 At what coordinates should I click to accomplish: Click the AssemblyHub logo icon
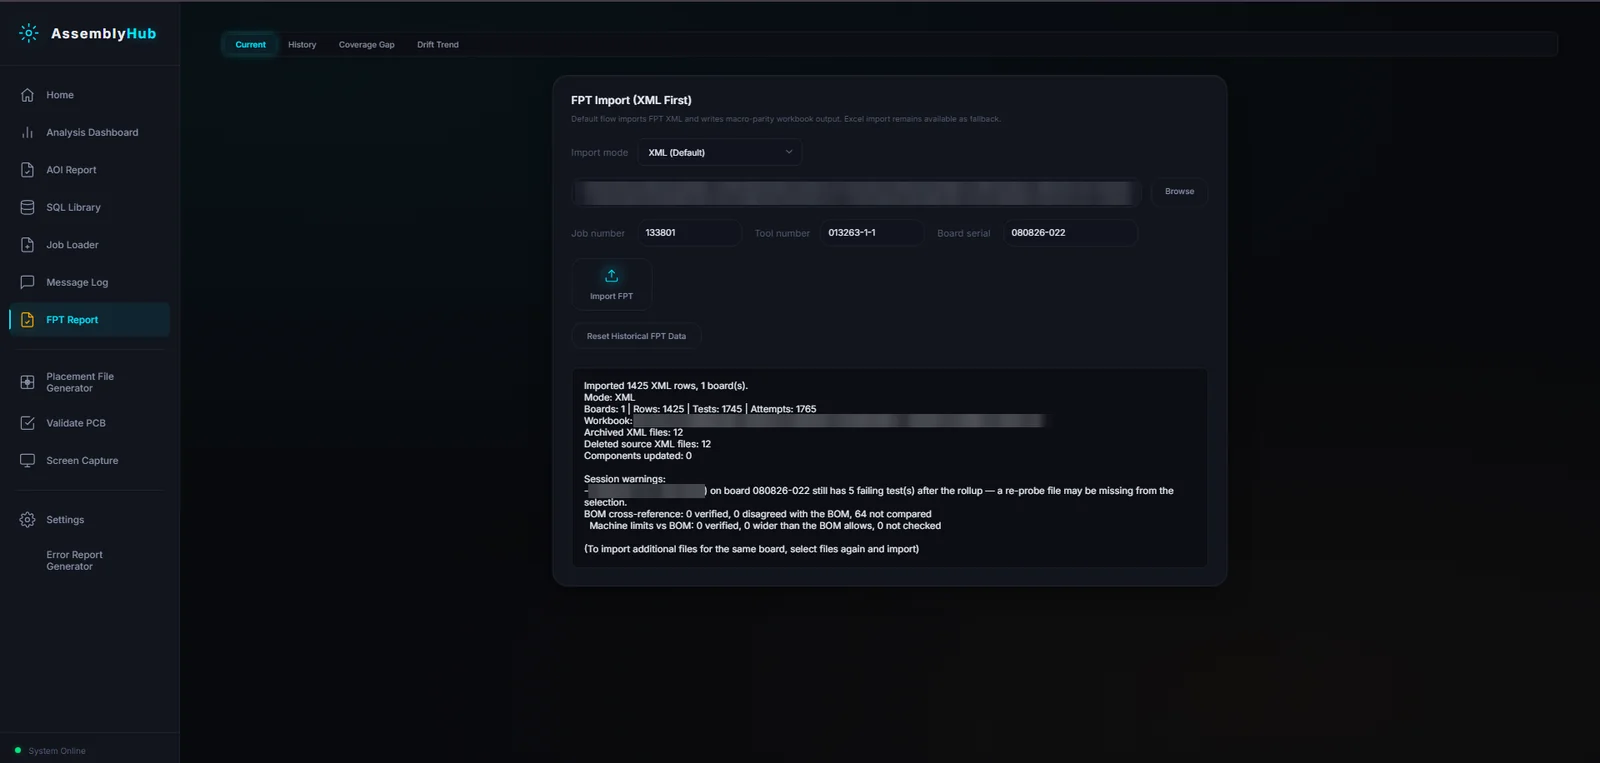point(29,33)
